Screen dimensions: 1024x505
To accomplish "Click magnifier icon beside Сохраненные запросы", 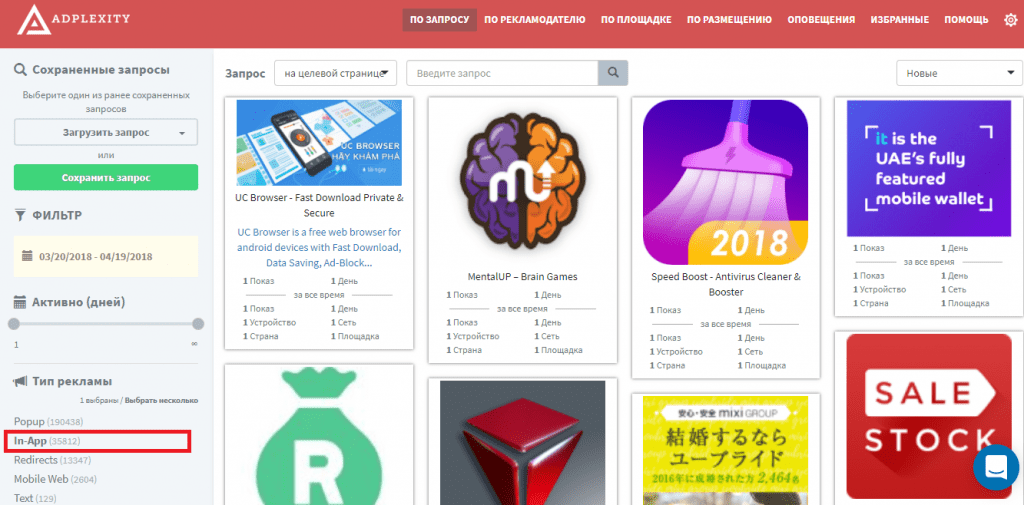I will tap(20, 70).
